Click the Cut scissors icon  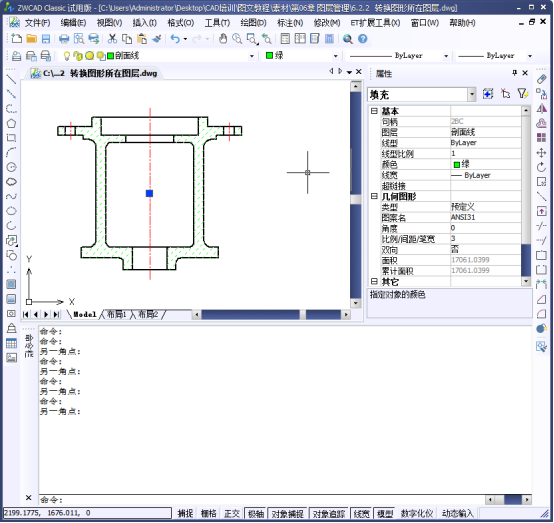point(112,39)
